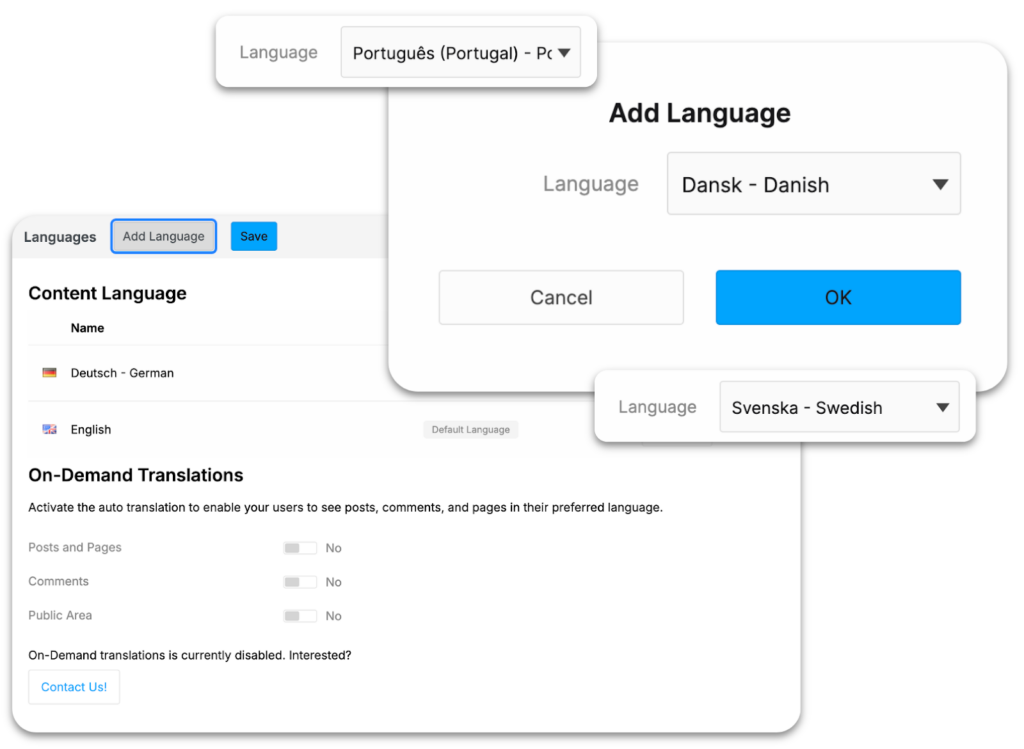This screenshot has width=1024, height=749.
Task: Open the Svenska - Swedish dropdown
Action: pos(839,407)
